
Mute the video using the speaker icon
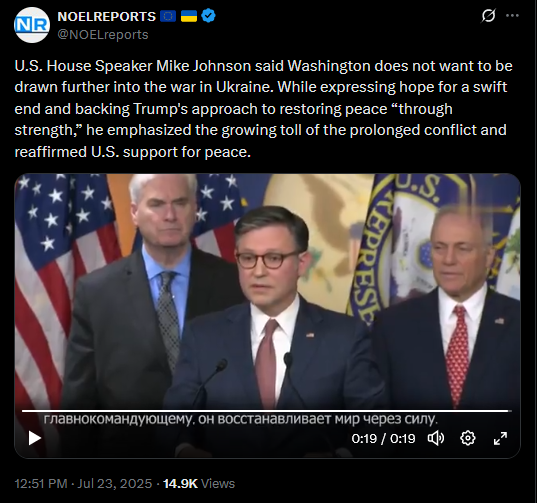pos(436,438)
